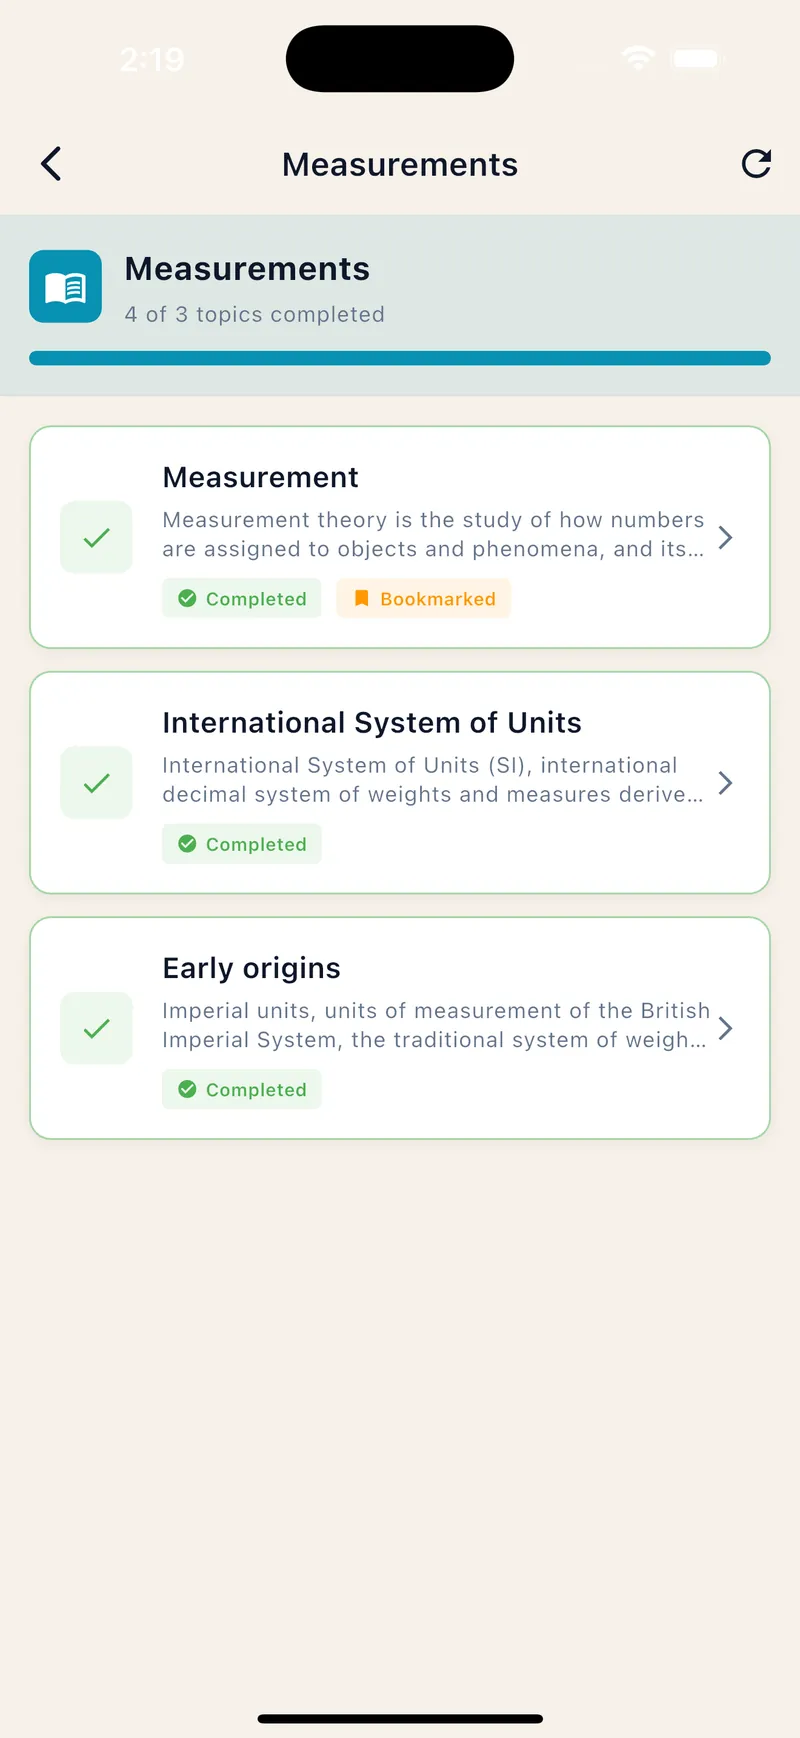Tap the back arrow icon
Viewport: 800px width, 1738px height.
coord(52,164)
